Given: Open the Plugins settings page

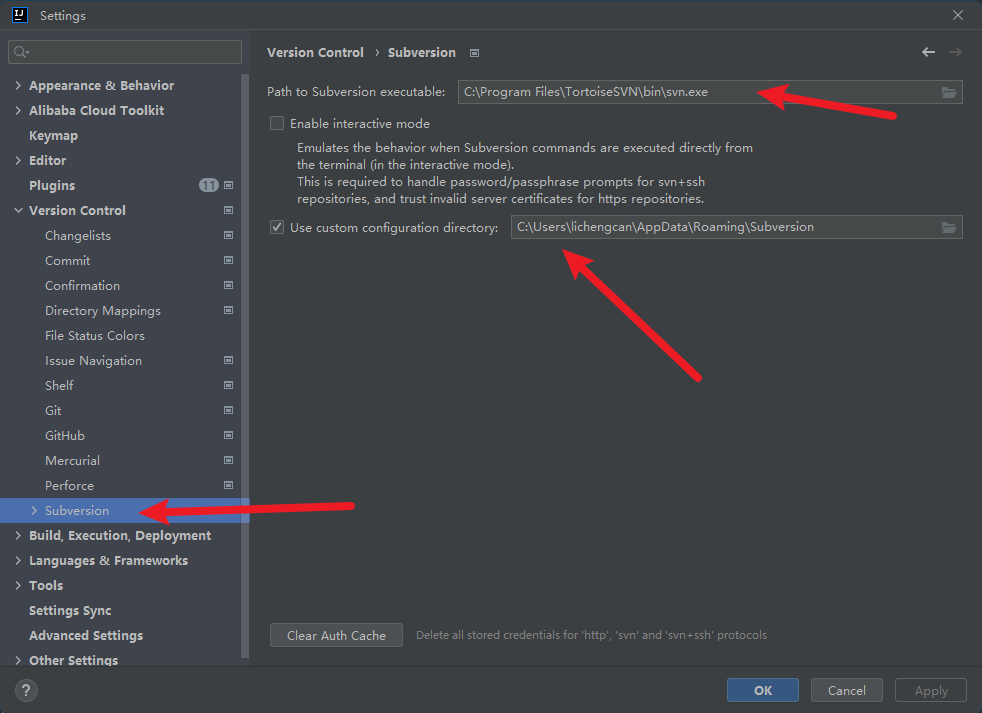Looking at the screenshot, I should [52, 185].
